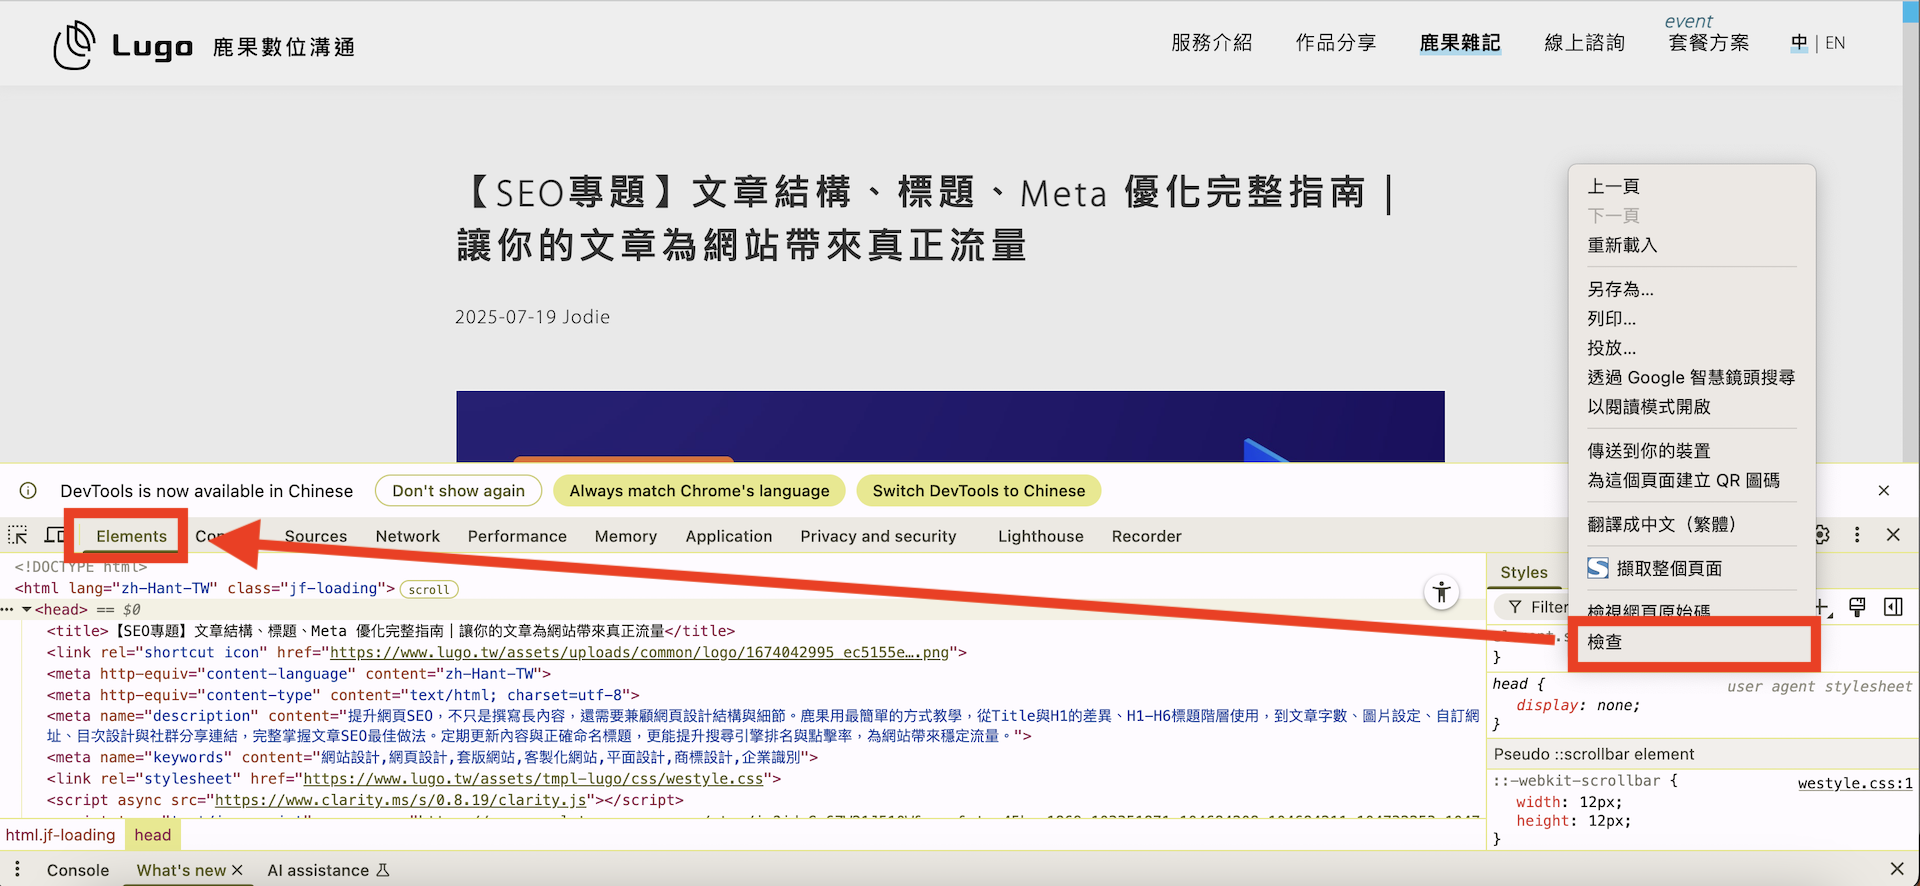Click Always match Chrome's language
The image size is (1920, 886).
click(699, 491)
